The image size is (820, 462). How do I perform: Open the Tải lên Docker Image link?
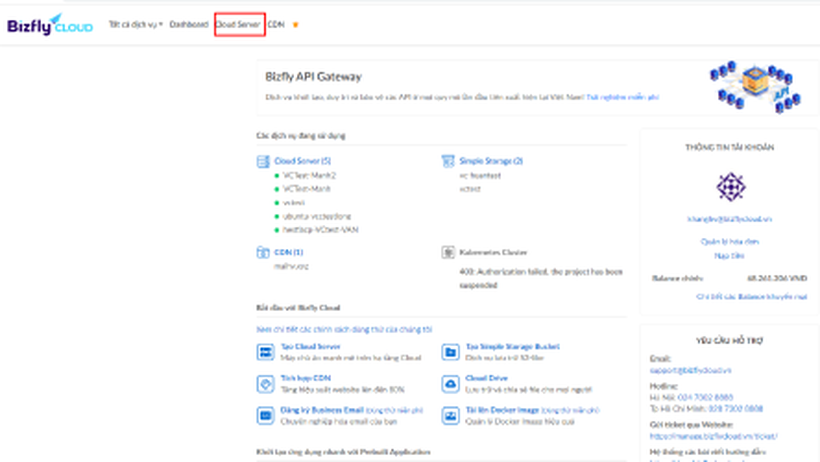coord(502,410)
